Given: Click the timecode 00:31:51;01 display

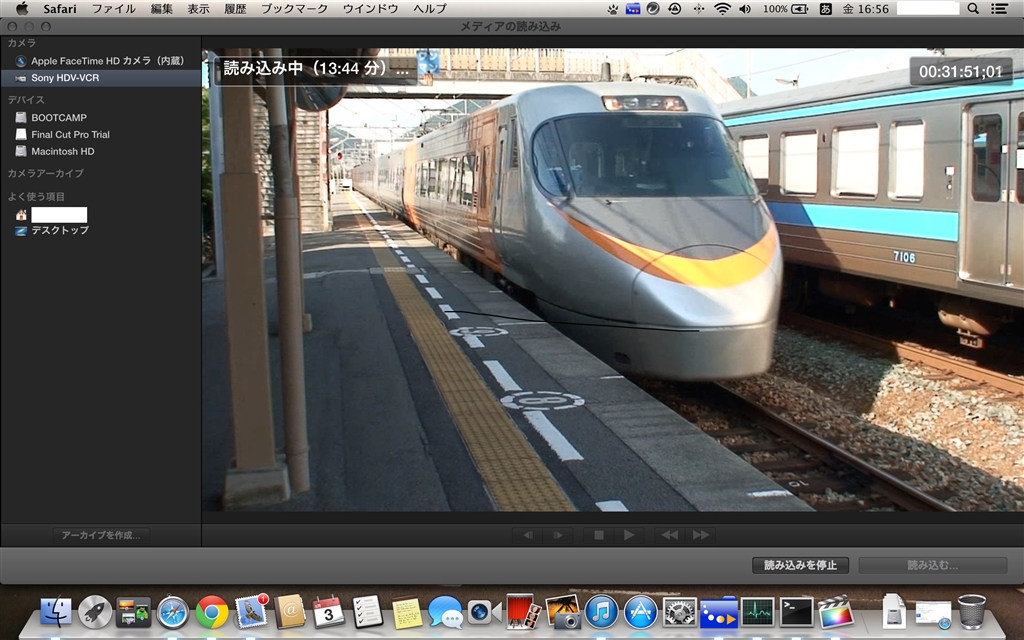Looking at the screenshot, I should coord(961,71).
